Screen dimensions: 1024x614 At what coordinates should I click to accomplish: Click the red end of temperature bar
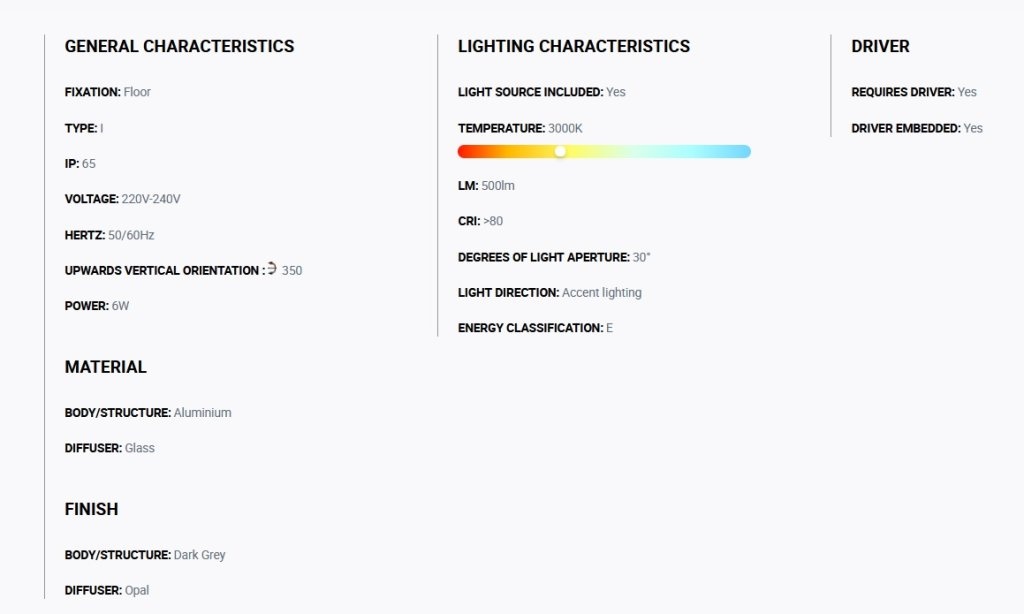467,152
